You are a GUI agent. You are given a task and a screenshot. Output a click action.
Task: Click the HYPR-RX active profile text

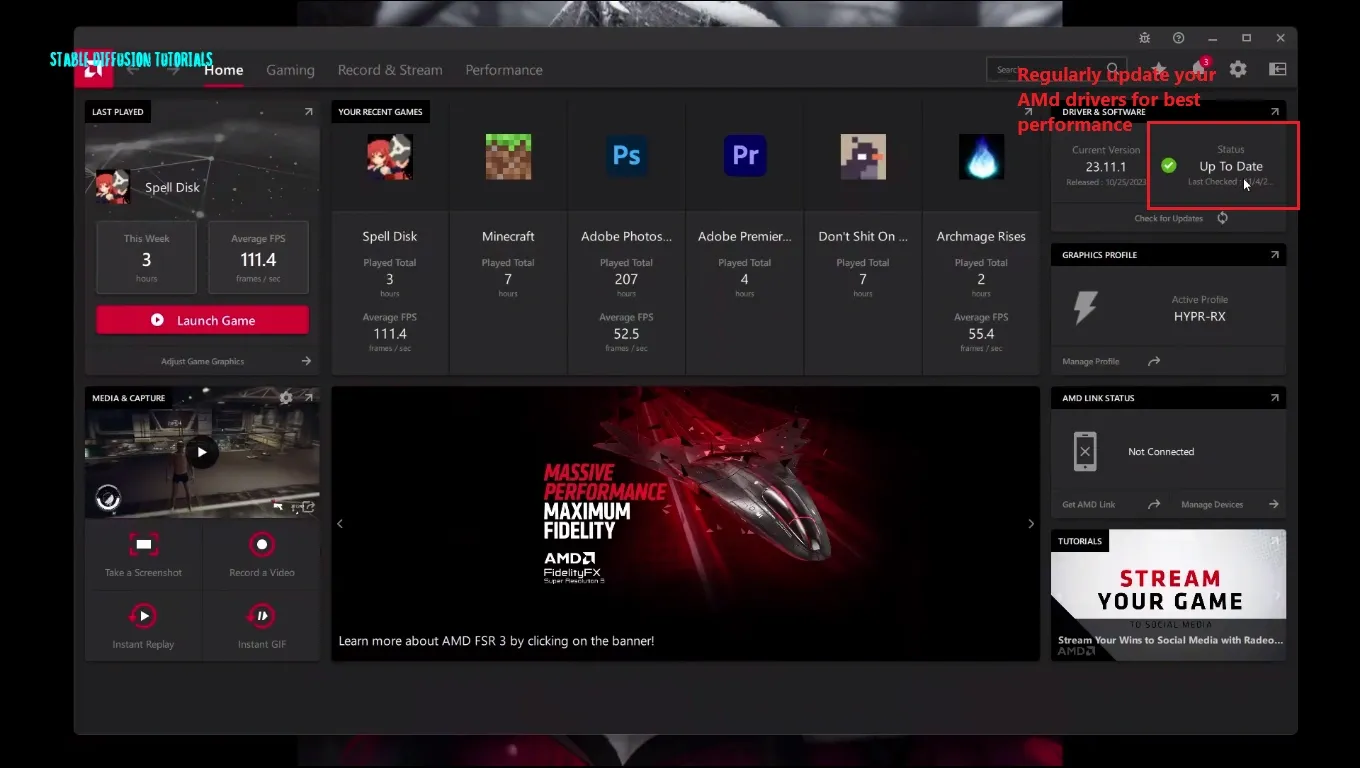click(x=1200, y=316)
